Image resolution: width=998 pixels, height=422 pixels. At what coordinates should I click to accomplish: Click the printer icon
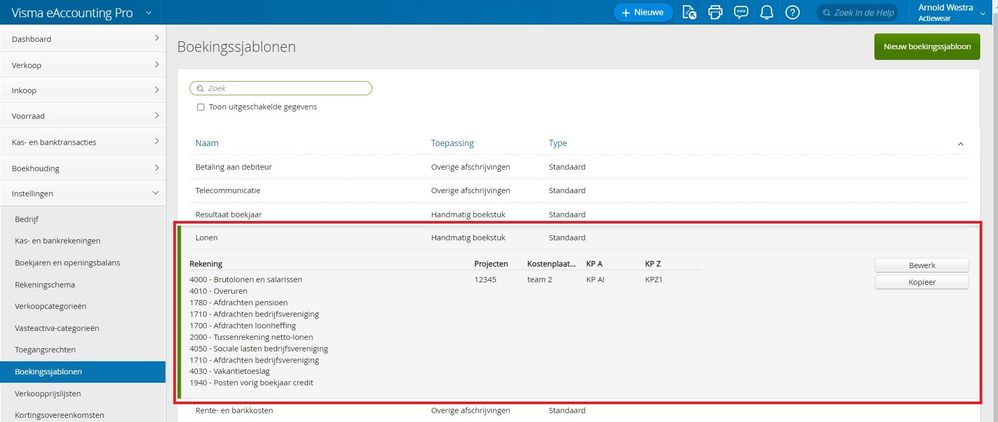[715, 13]
